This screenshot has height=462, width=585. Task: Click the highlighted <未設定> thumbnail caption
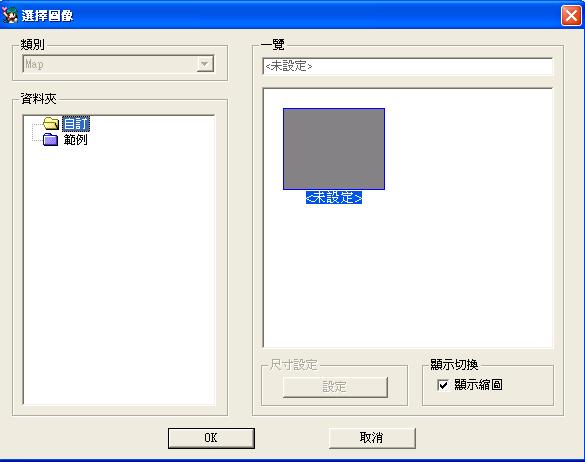pyautogui.click(x=334, y=197)
